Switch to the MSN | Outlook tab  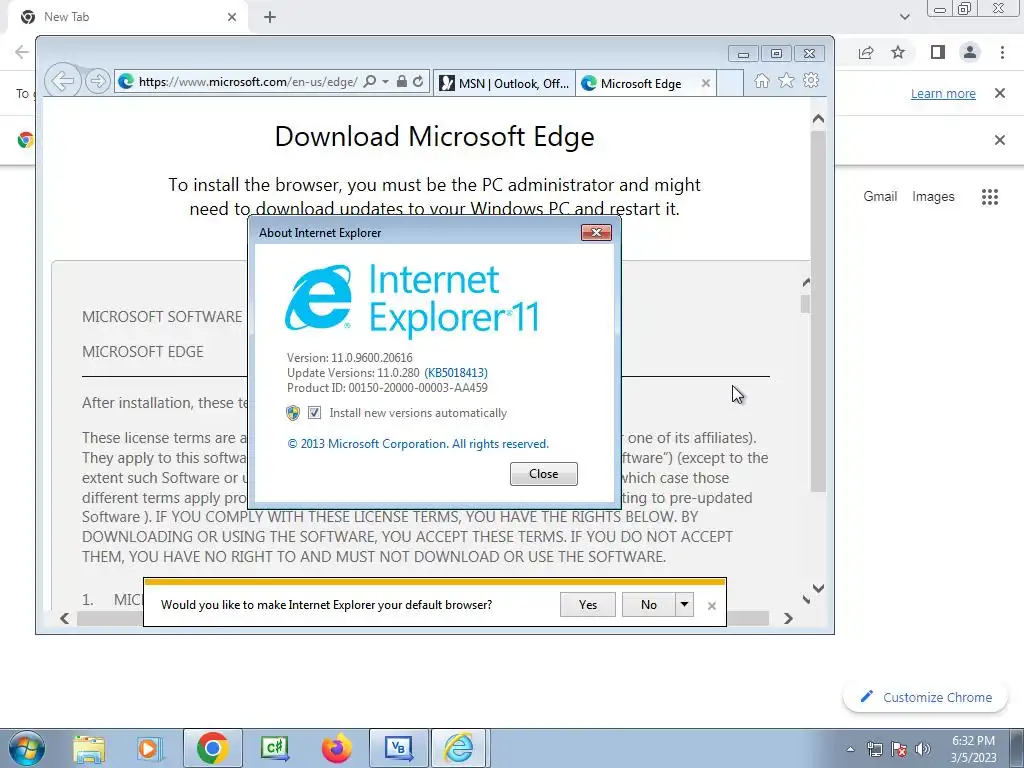coord(504,84)
